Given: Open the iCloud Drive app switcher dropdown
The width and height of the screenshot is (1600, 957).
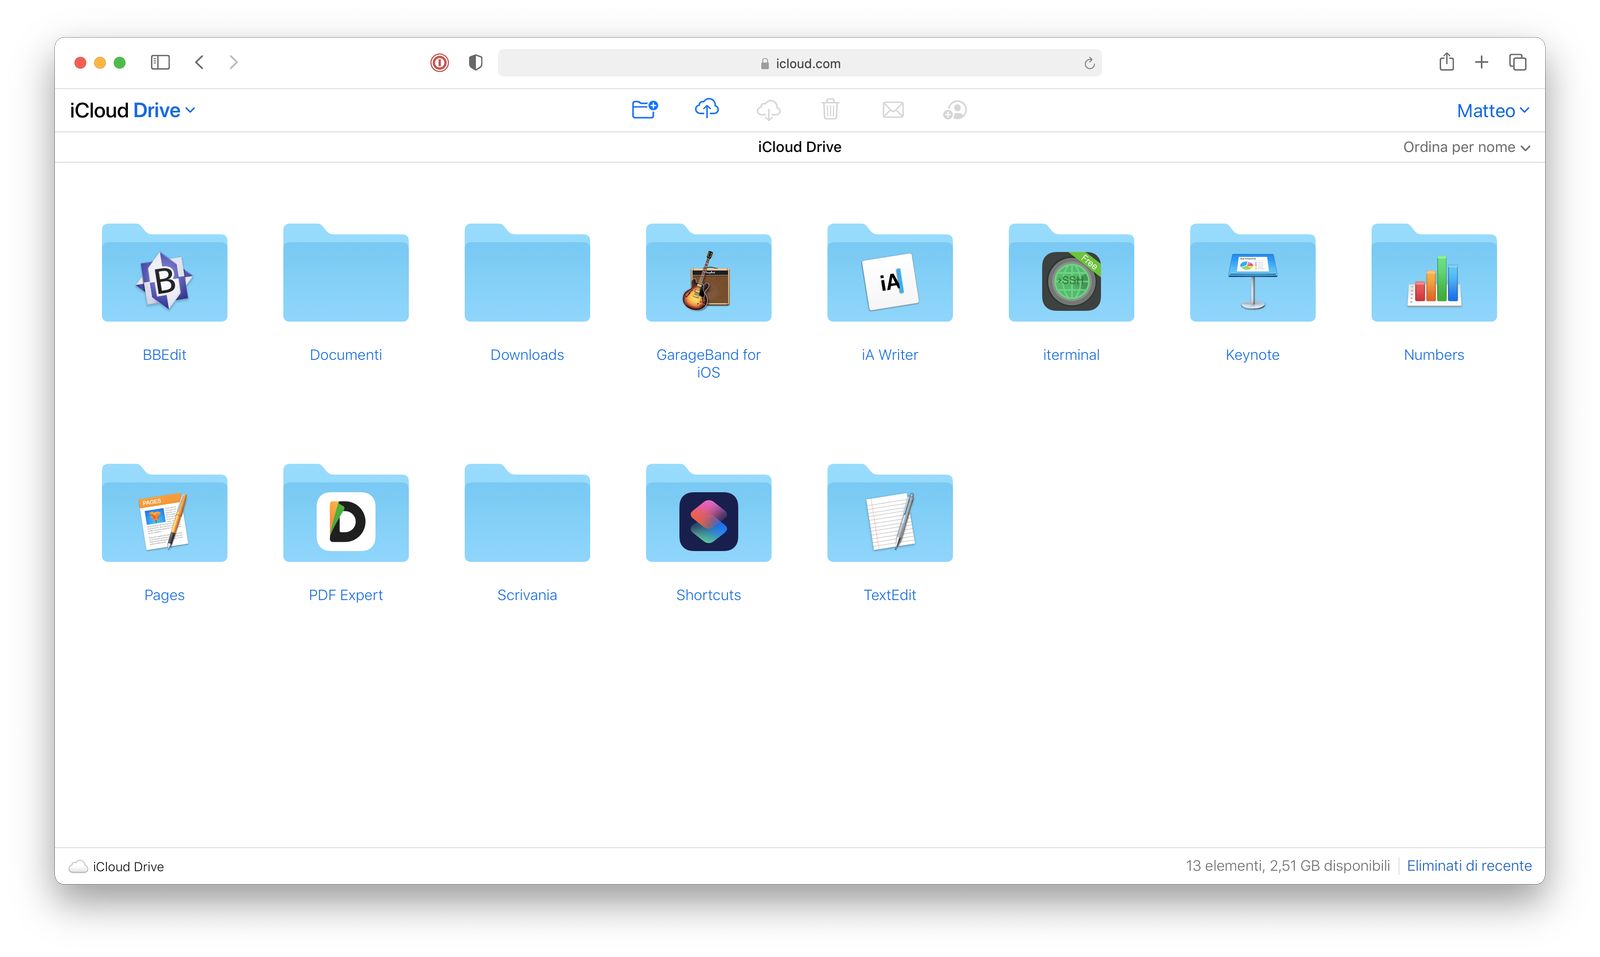Looking at the screenshot, I should (133, 110).
